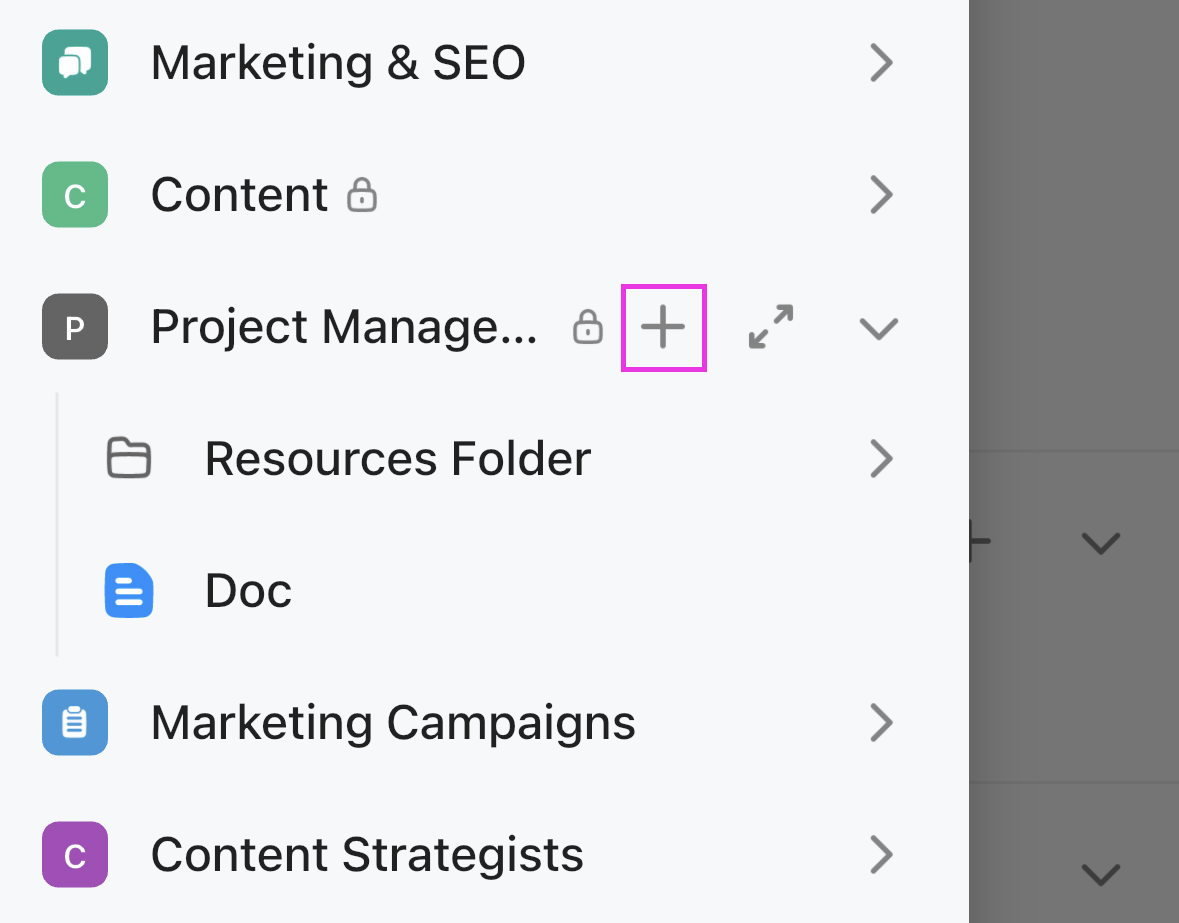The width and height of the screenshot is (1179, 923).
Task: Expand the Marketing Campaigns chevron
Action: click(x=880, y=722)
